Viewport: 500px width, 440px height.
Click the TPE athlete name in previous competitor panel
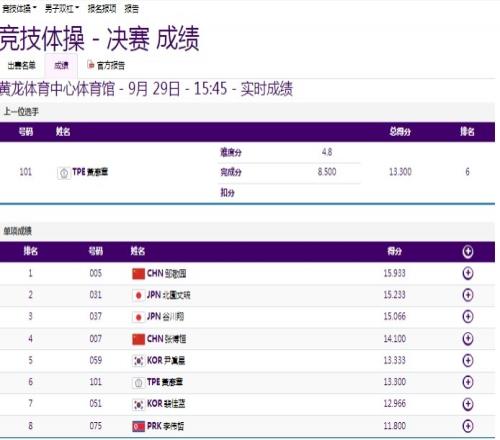click(90, 172)
